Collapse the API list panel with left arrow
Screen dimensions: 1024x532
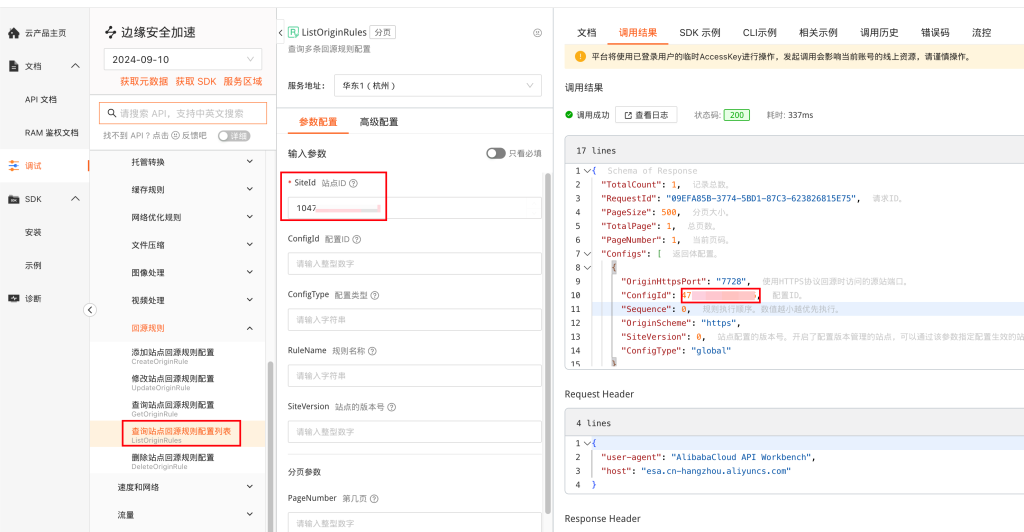click(x=280, y=33)
